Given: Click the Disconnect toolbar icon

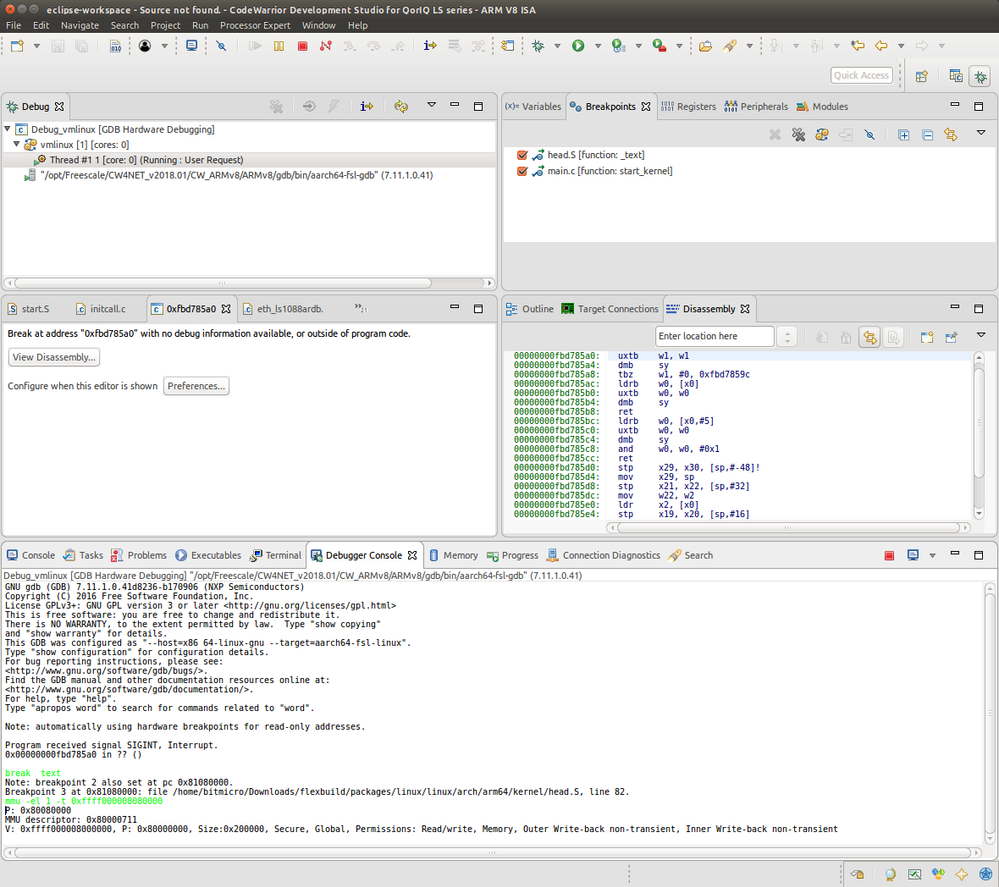Looking at the screenshot, I should coord(326,46).
